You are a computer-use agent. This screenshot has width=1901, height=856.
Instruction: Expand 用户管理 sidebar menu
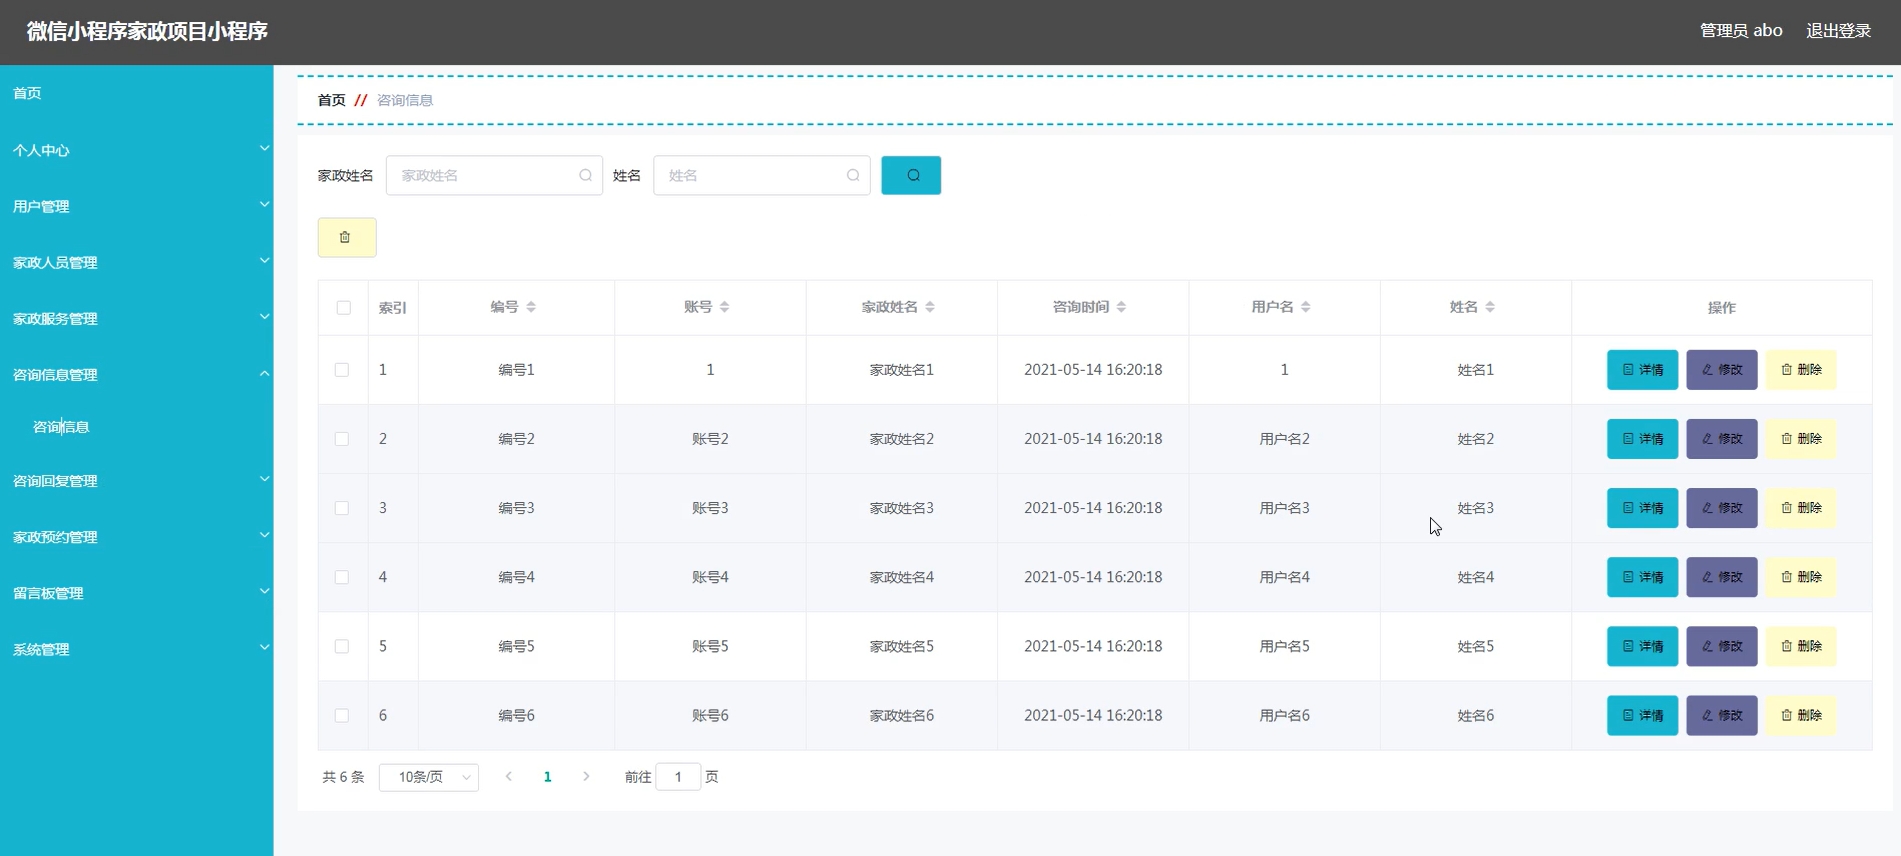137,206
